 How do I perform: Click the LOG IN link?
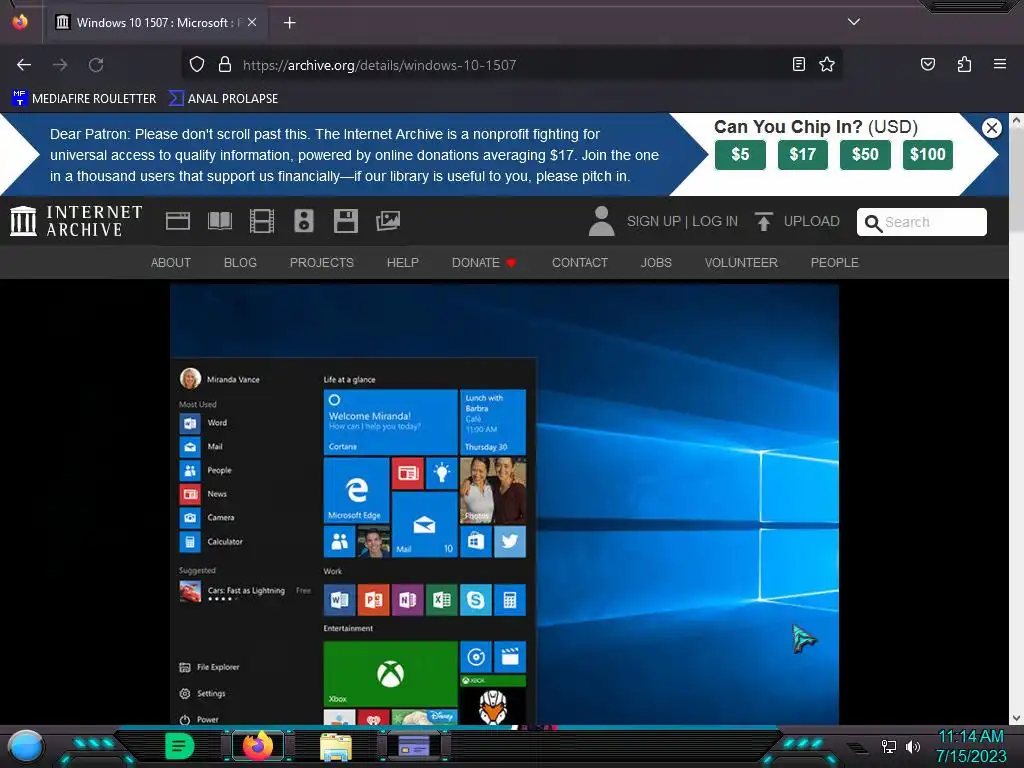pyautogui.click(x=714, y=221)
